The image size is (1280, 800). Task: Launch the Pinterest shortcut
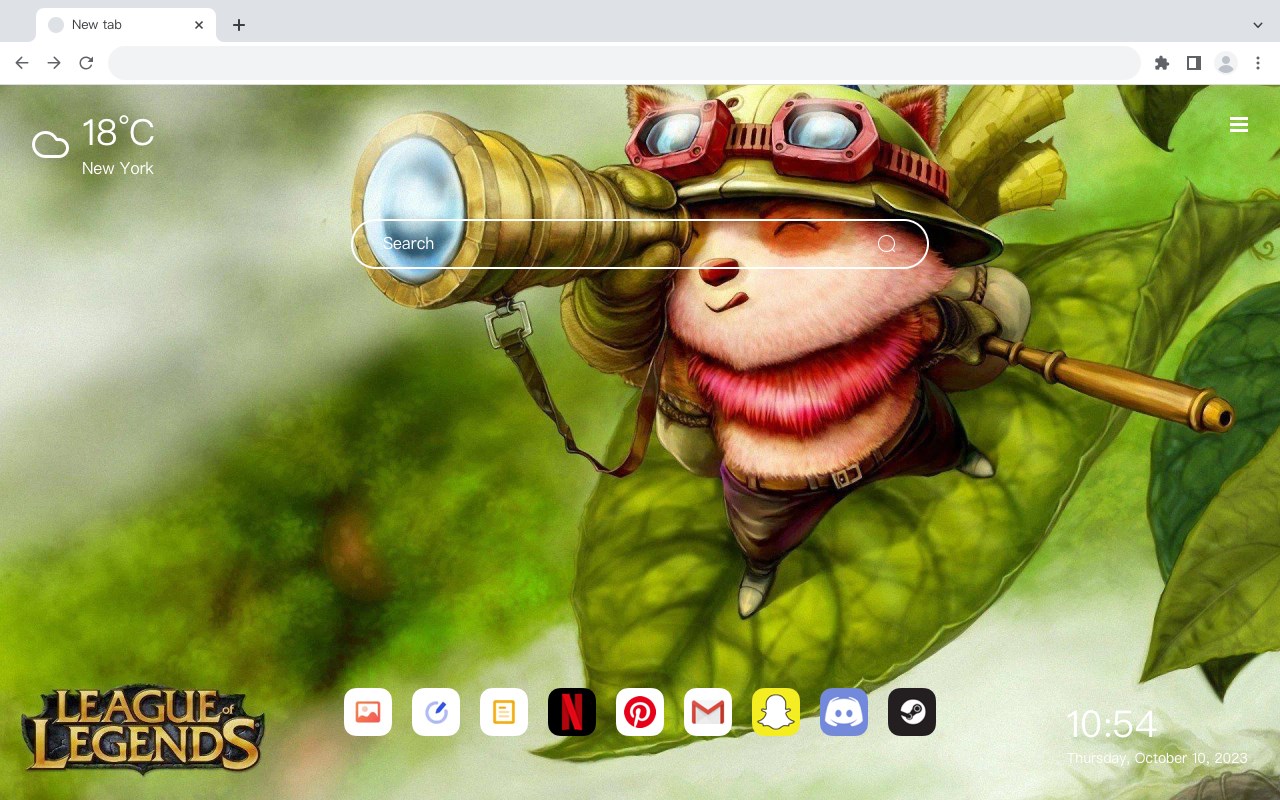[x=640, y=712]
